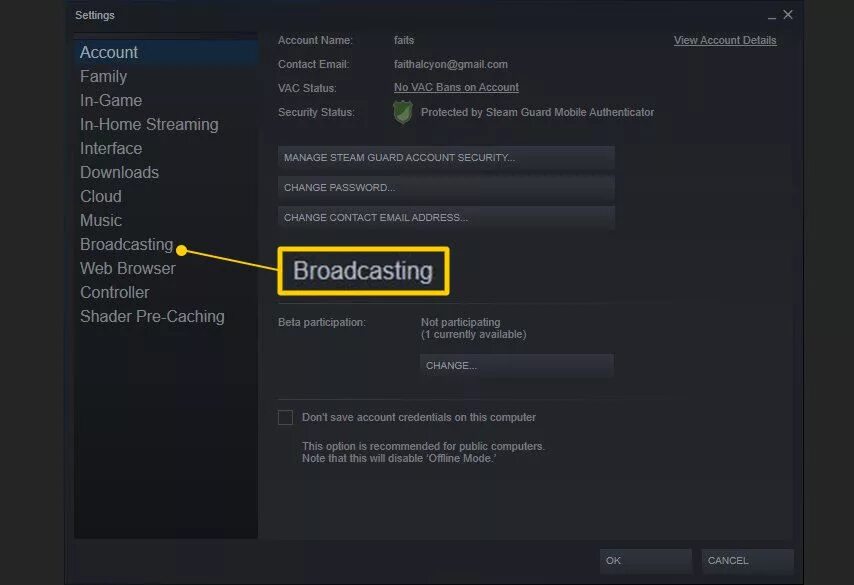This screenshot has width=854, height=585.
Task: Click the View Account Details link
Action: [x=725, y=40]
